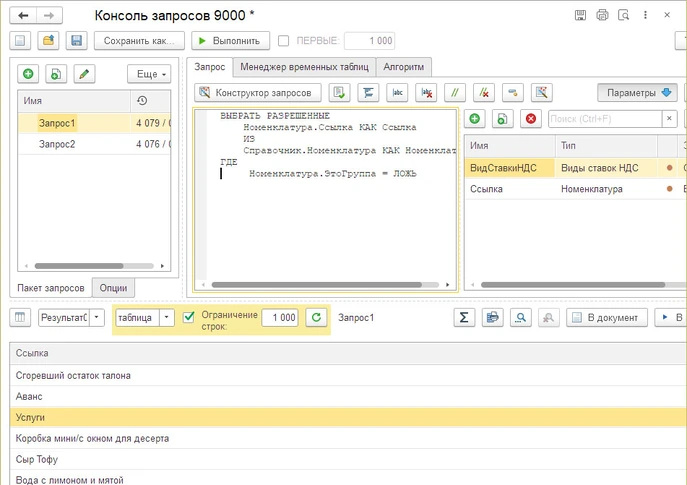Click the sigma totals icon
The height and width of the screenshot is (485, 687).
click(x=464, y=318)
